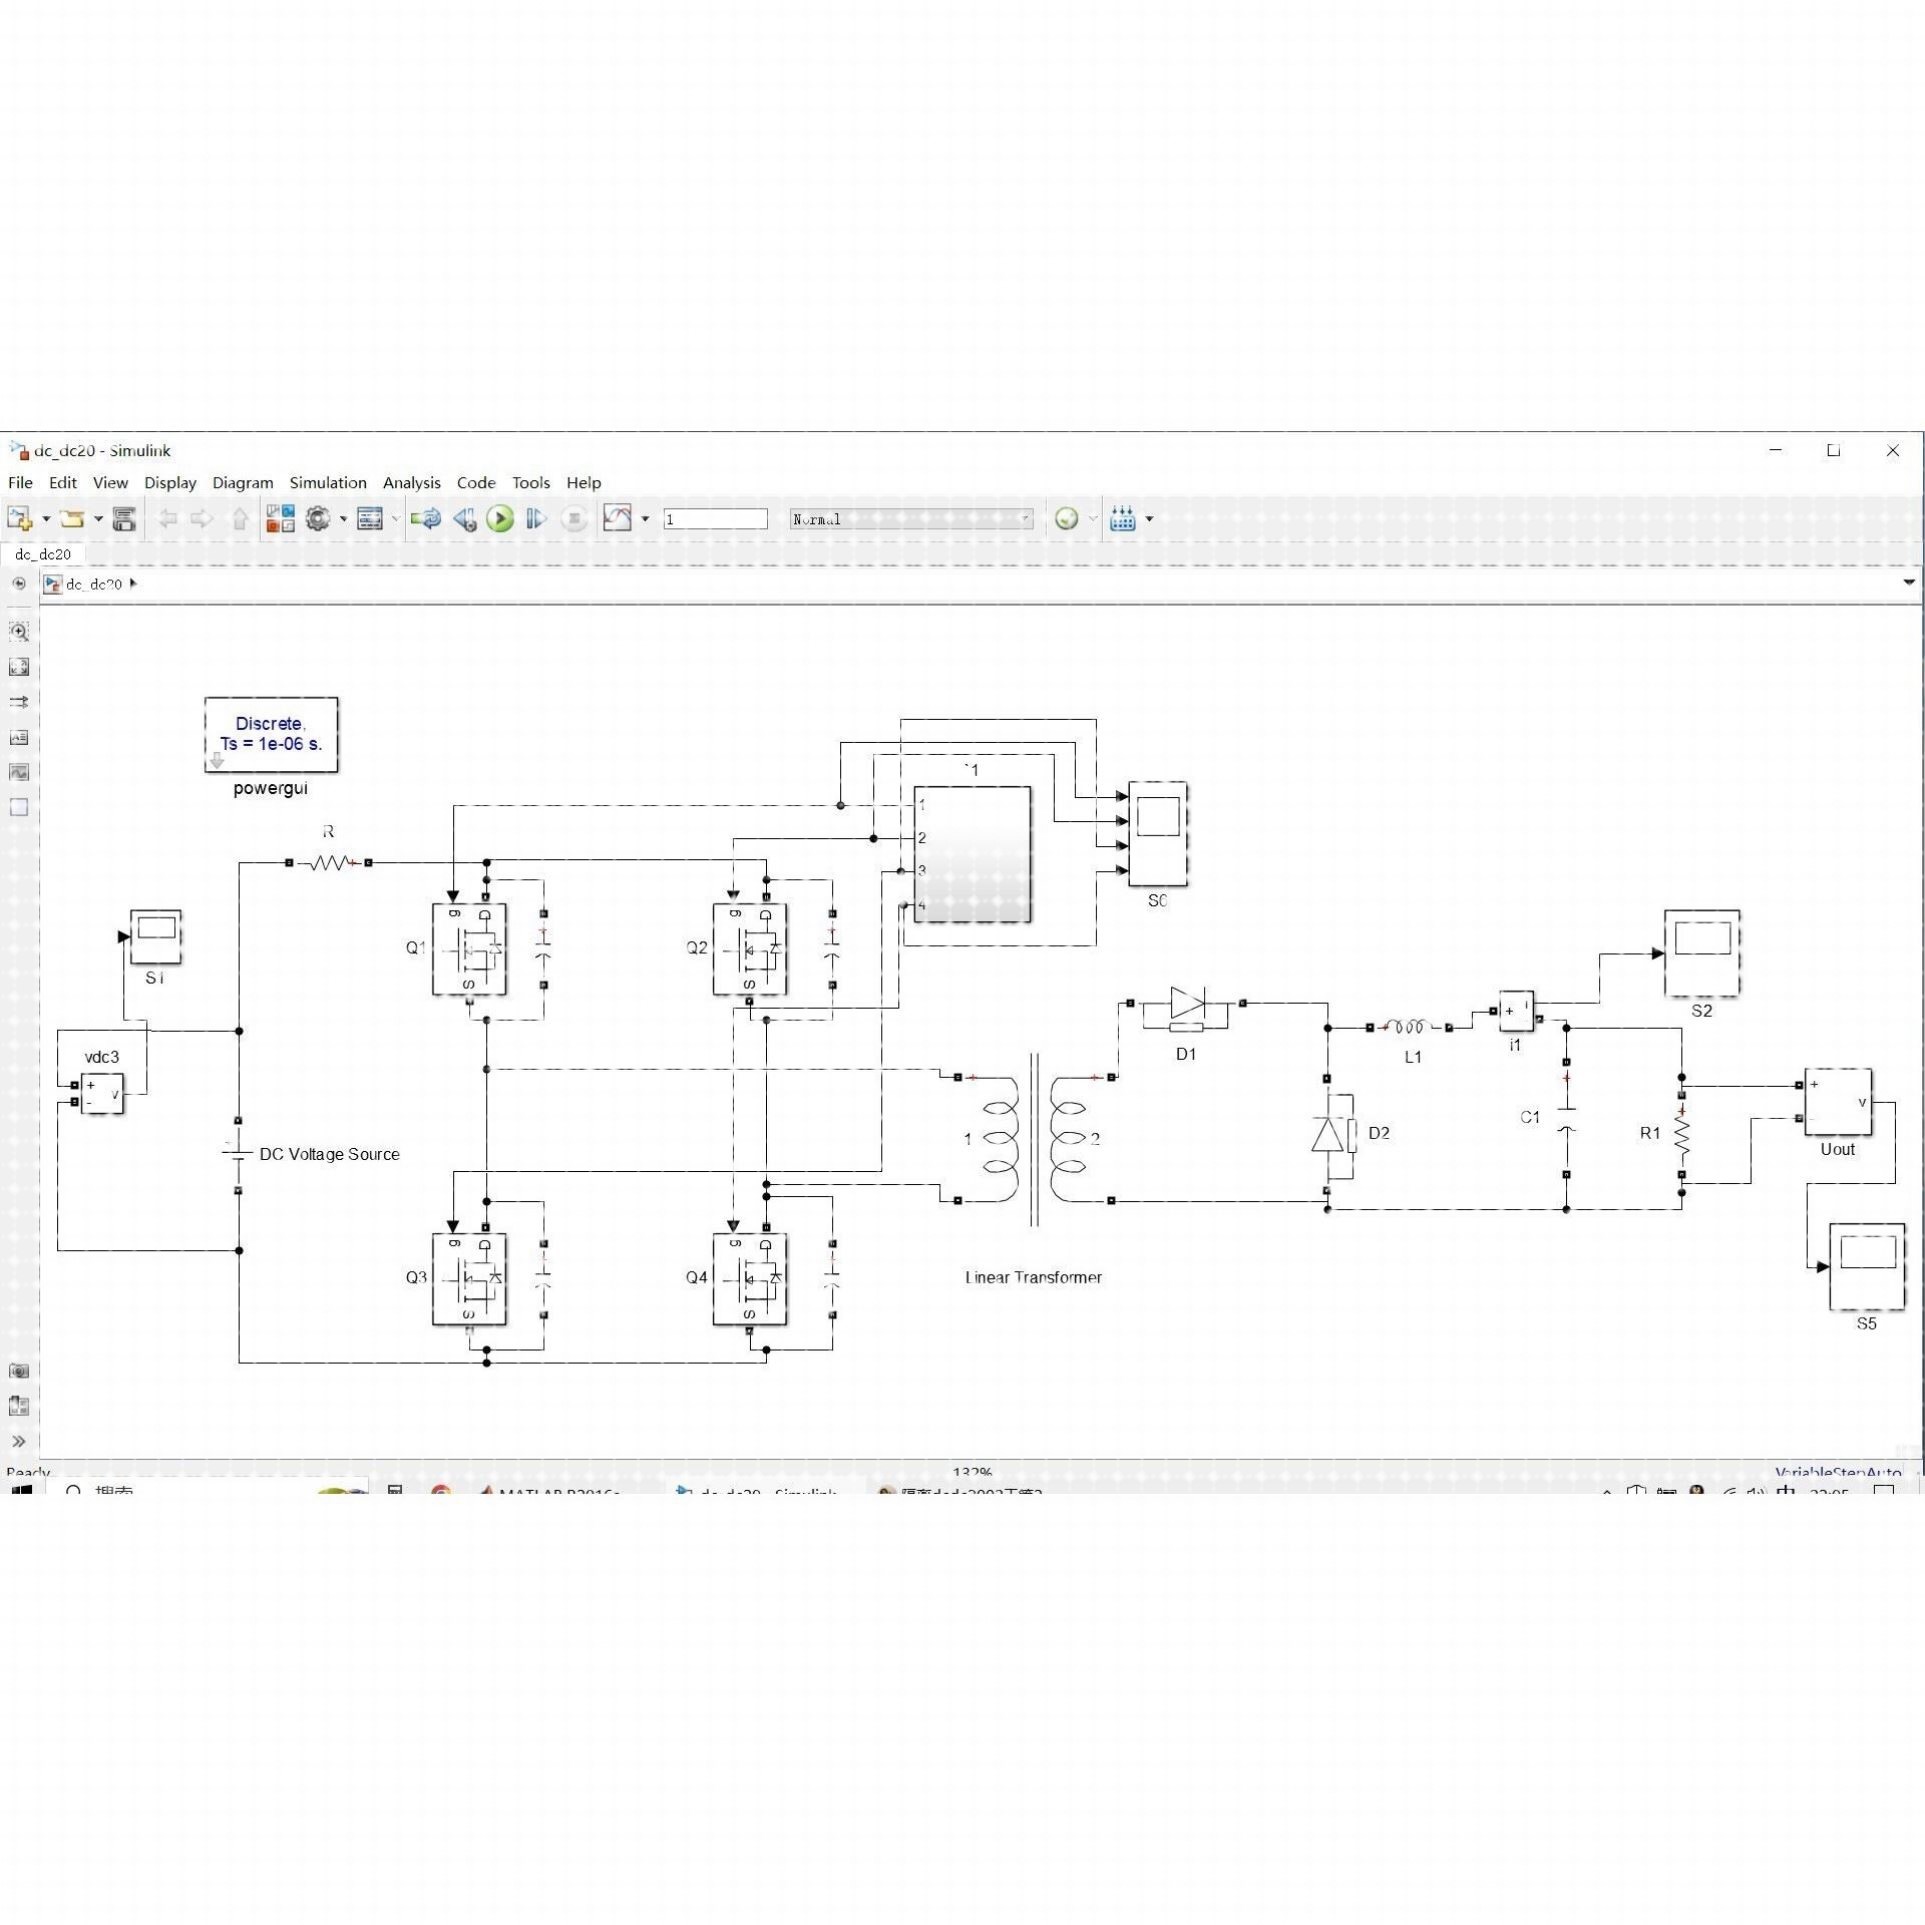Save the model with disk icon
This screenshot has height=1925, width=1925.
124,518
